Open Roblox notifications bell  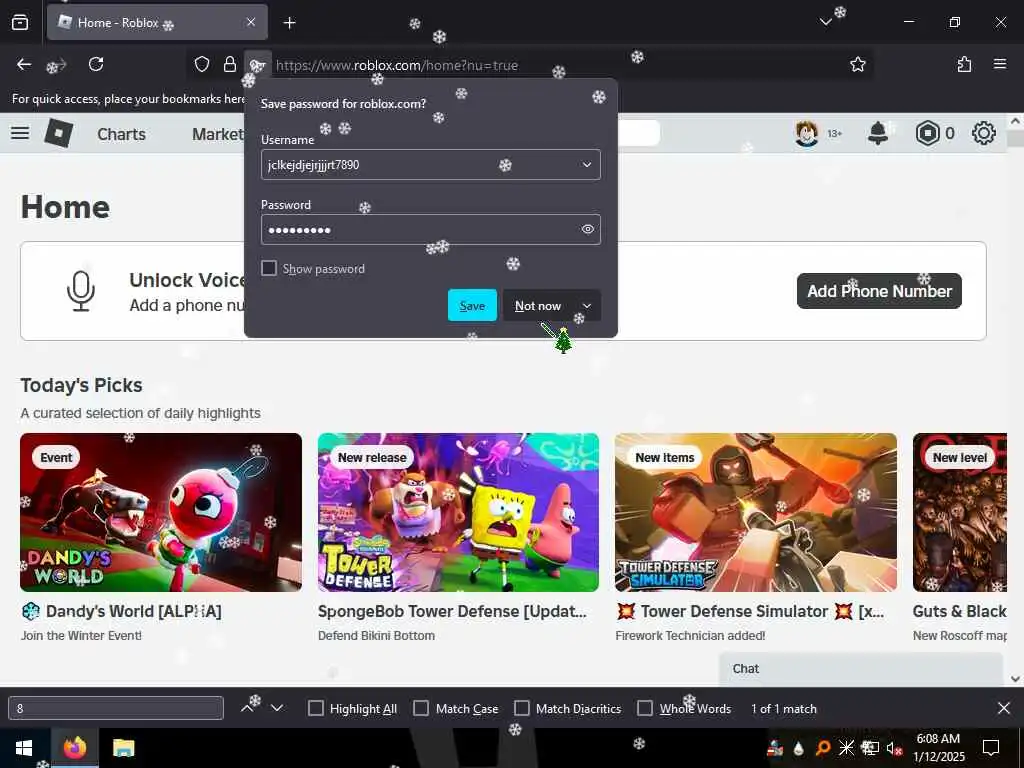878,133
